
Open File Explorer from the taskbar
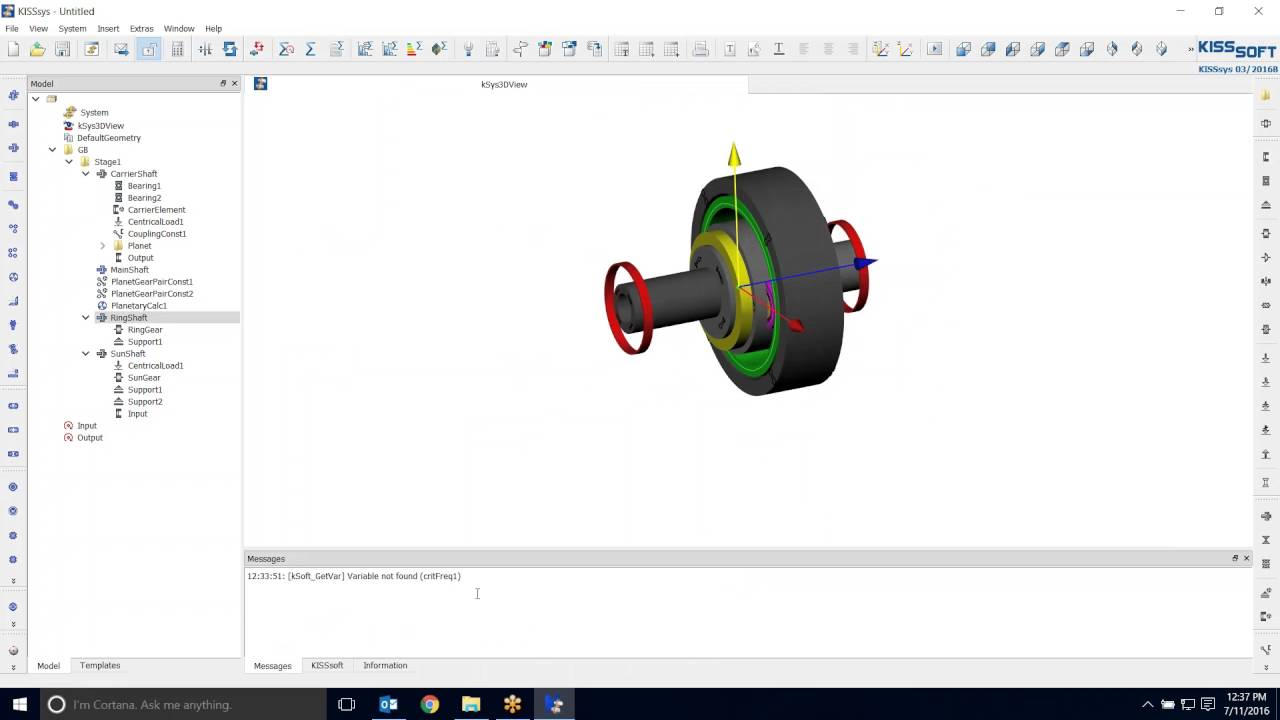tap(470, 704)
